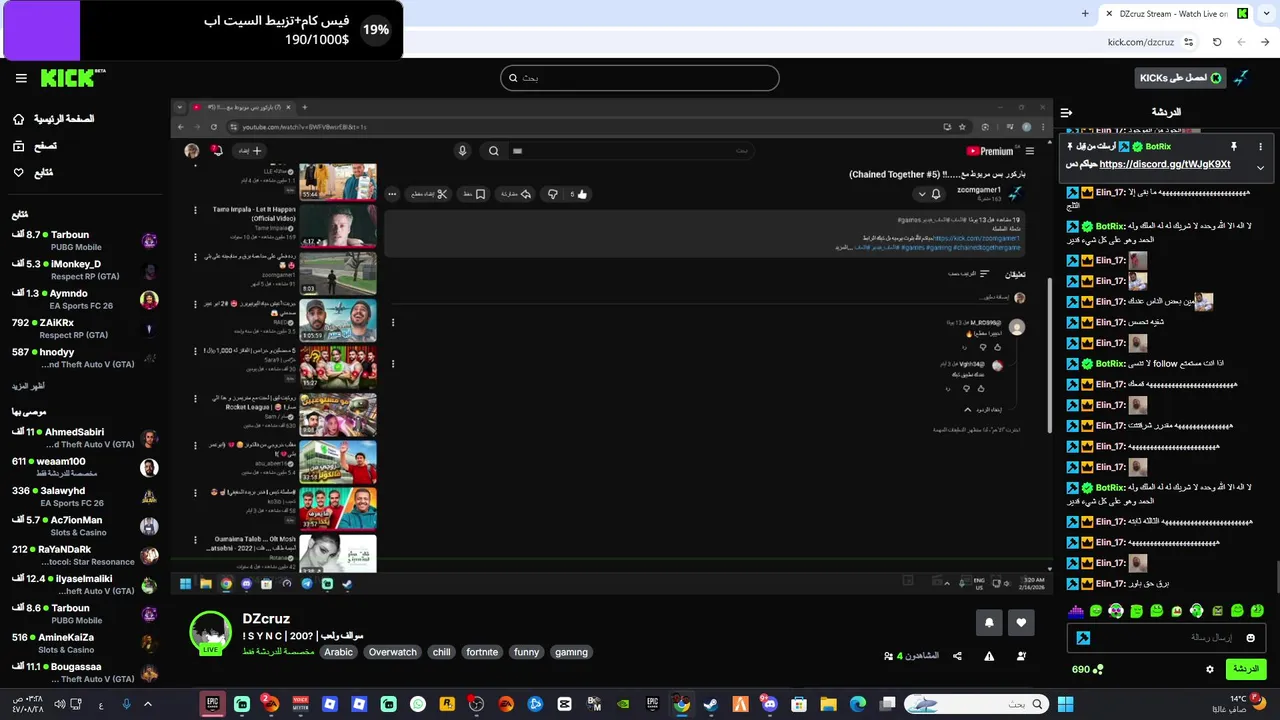
Task: Open the Kick hamburger menu
Action: click(x=21, y=78)
